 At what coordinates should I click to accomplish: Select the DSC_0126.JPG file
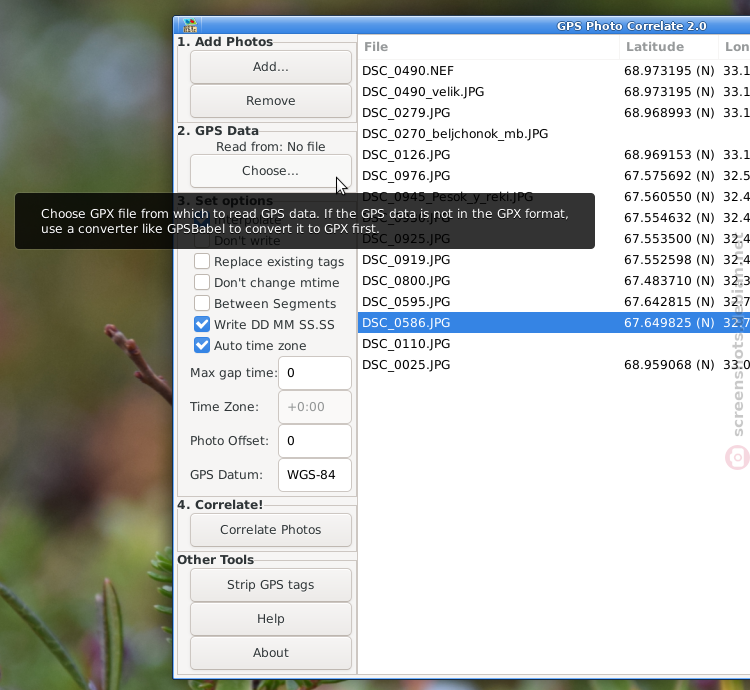pyautogui.click(x=406, y=155)
